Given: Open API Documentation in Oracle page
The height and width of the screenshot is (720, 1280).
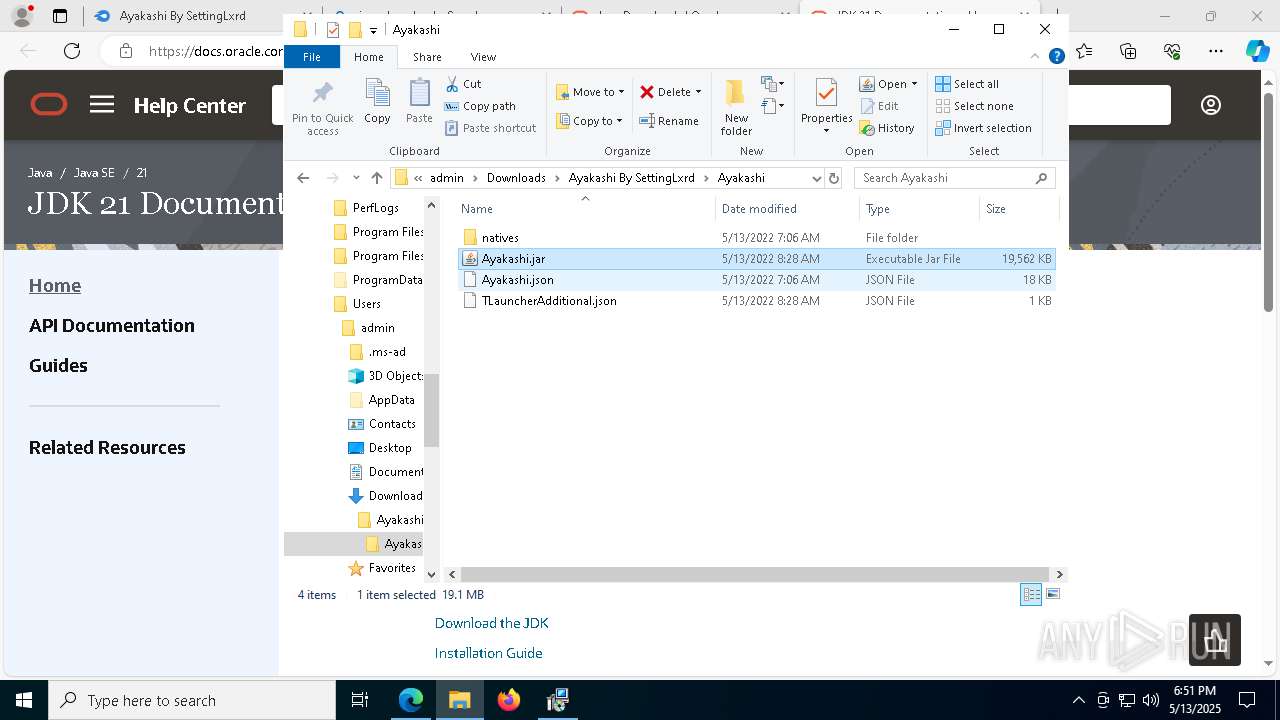Looking at the screenshot, I should (x=112, y=326).
